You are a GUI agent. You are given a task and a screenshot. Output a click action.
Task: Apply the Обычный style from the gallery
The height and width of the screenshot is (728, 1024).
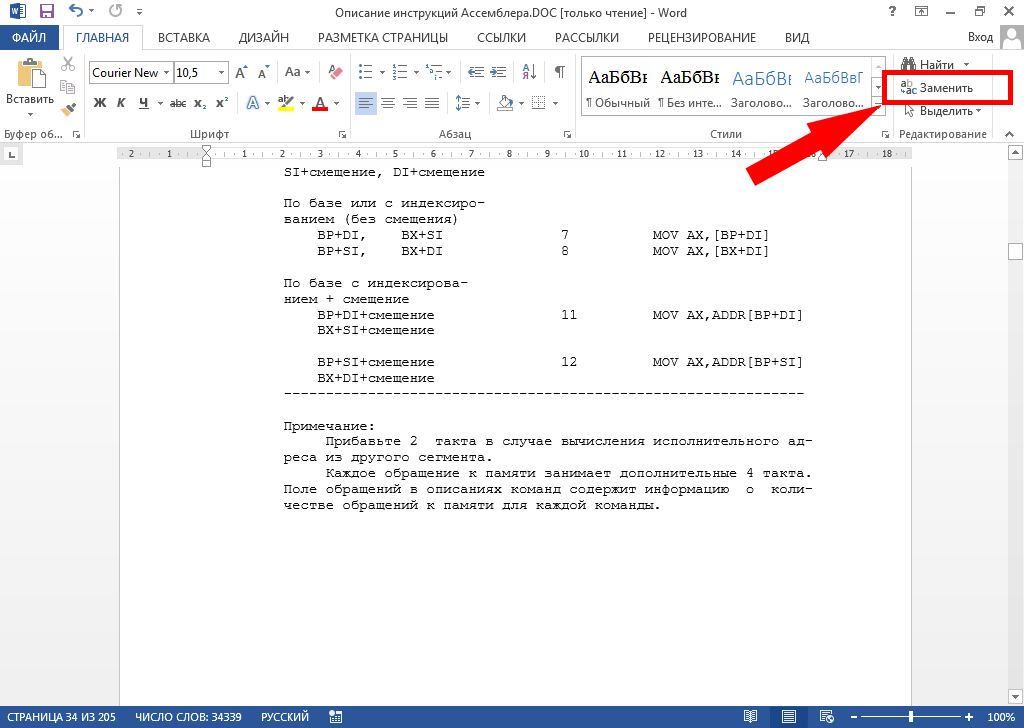(617, 88)
